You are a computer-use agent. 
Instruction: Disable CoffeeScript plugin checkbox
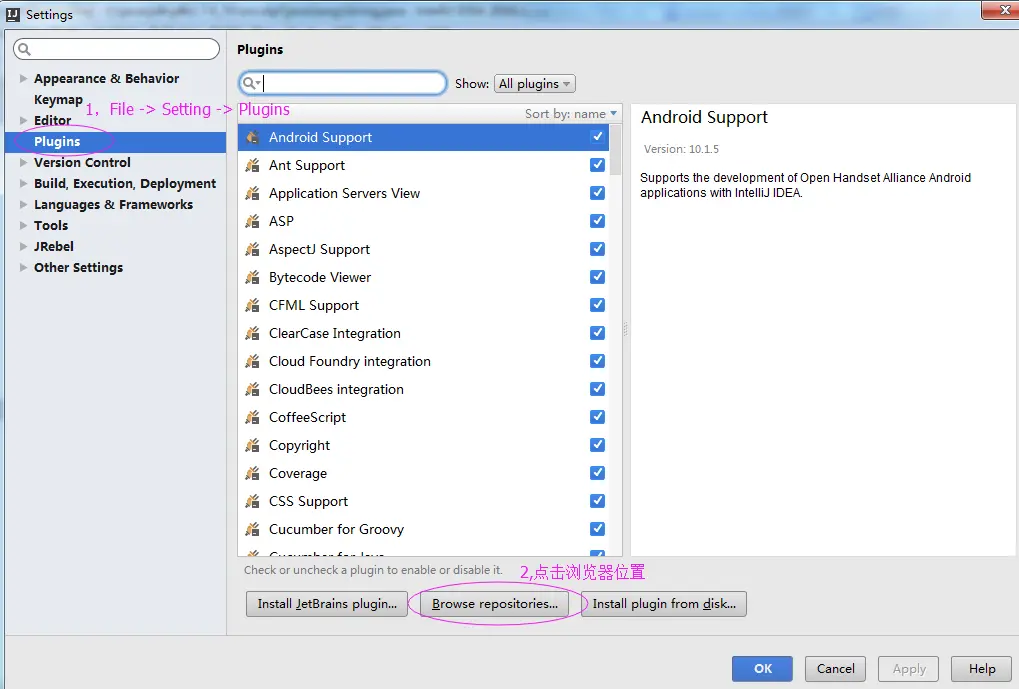pos(597,416)
